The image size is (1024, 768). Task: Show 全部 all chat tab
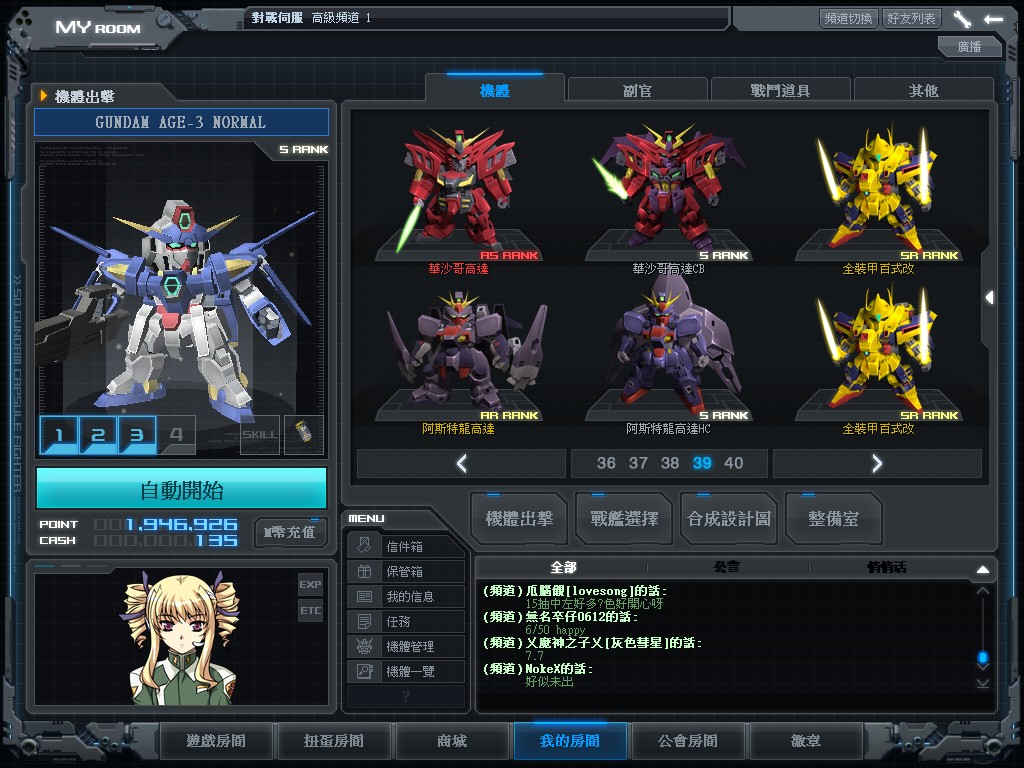coord(563,567)
